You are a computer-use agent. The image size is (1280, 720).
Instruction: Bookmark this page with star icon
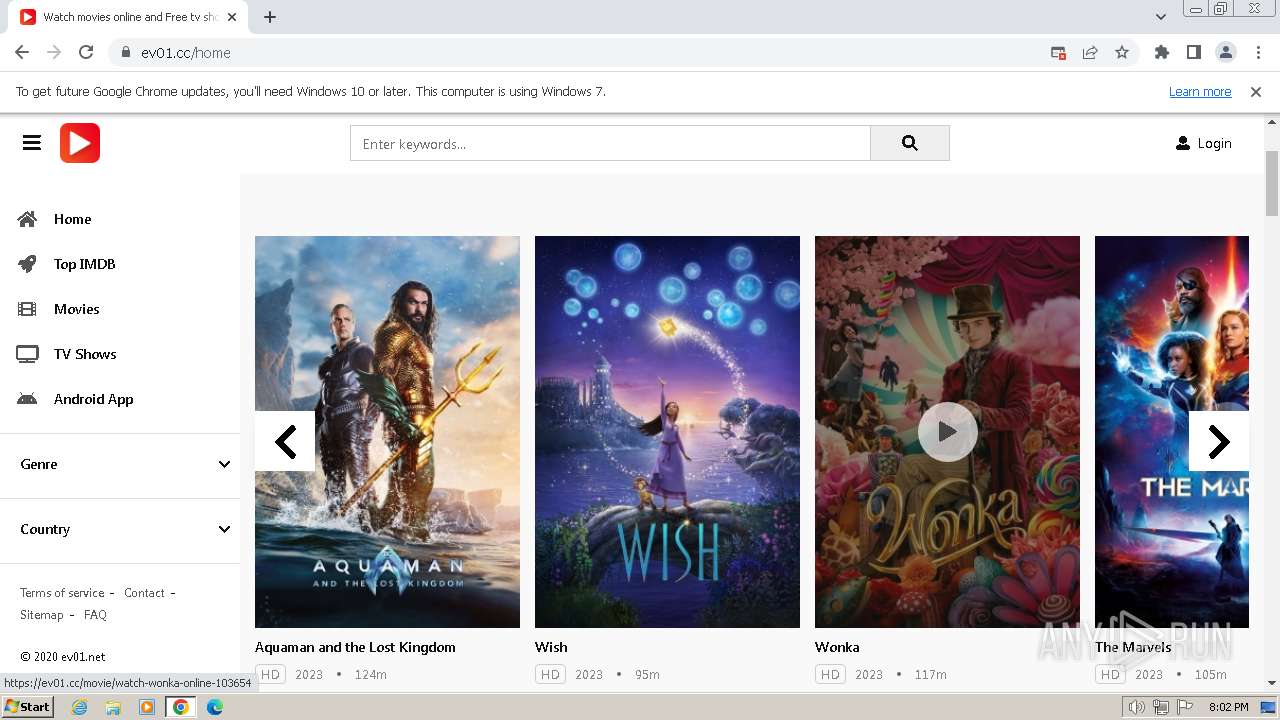coord(1122,52)
